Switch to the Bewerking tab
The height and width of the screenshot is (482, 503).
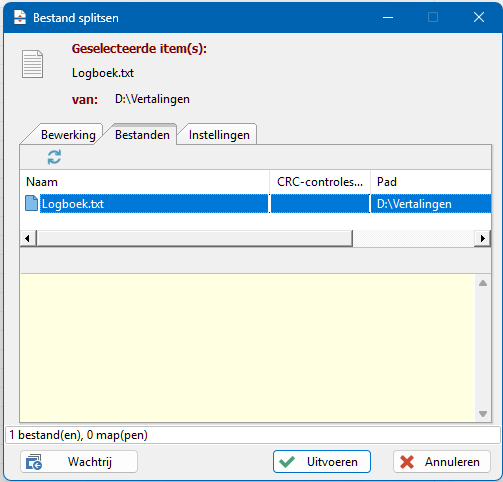pyautogui.click(x=68, y=135)
